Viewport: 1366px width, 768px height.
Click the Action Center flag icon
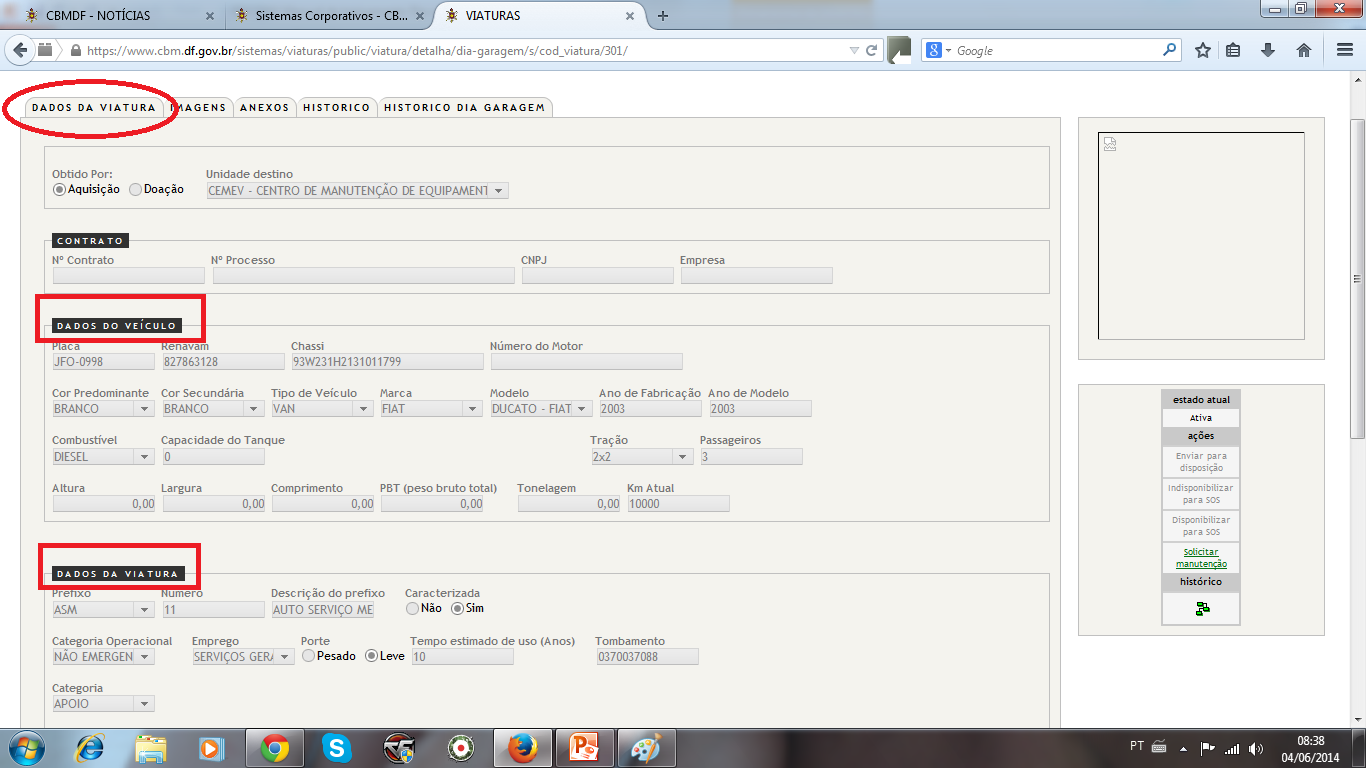pyautogui.click(x=1208, y=748)
